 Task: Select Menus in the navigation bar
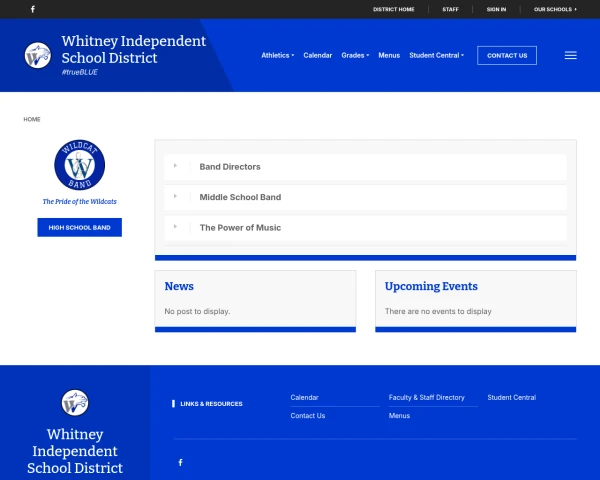click(x=389, y=56)
